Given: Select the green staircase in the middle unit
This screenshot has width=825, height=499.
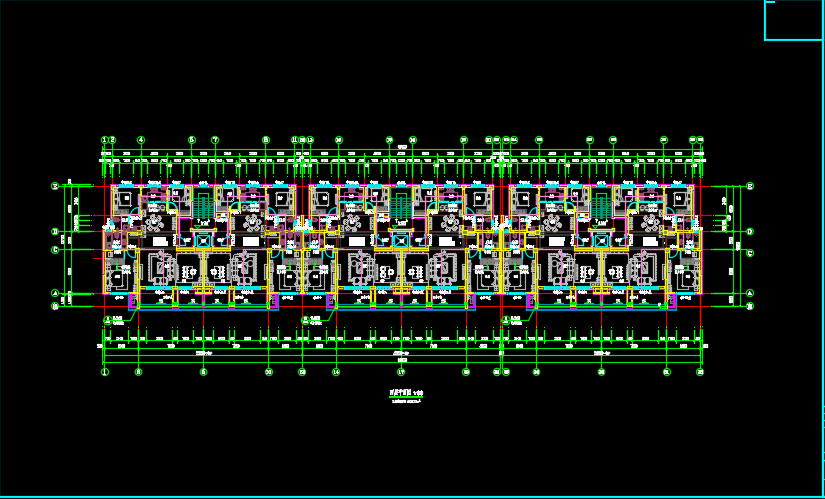Looking at the screenshot, I should 401,206.
